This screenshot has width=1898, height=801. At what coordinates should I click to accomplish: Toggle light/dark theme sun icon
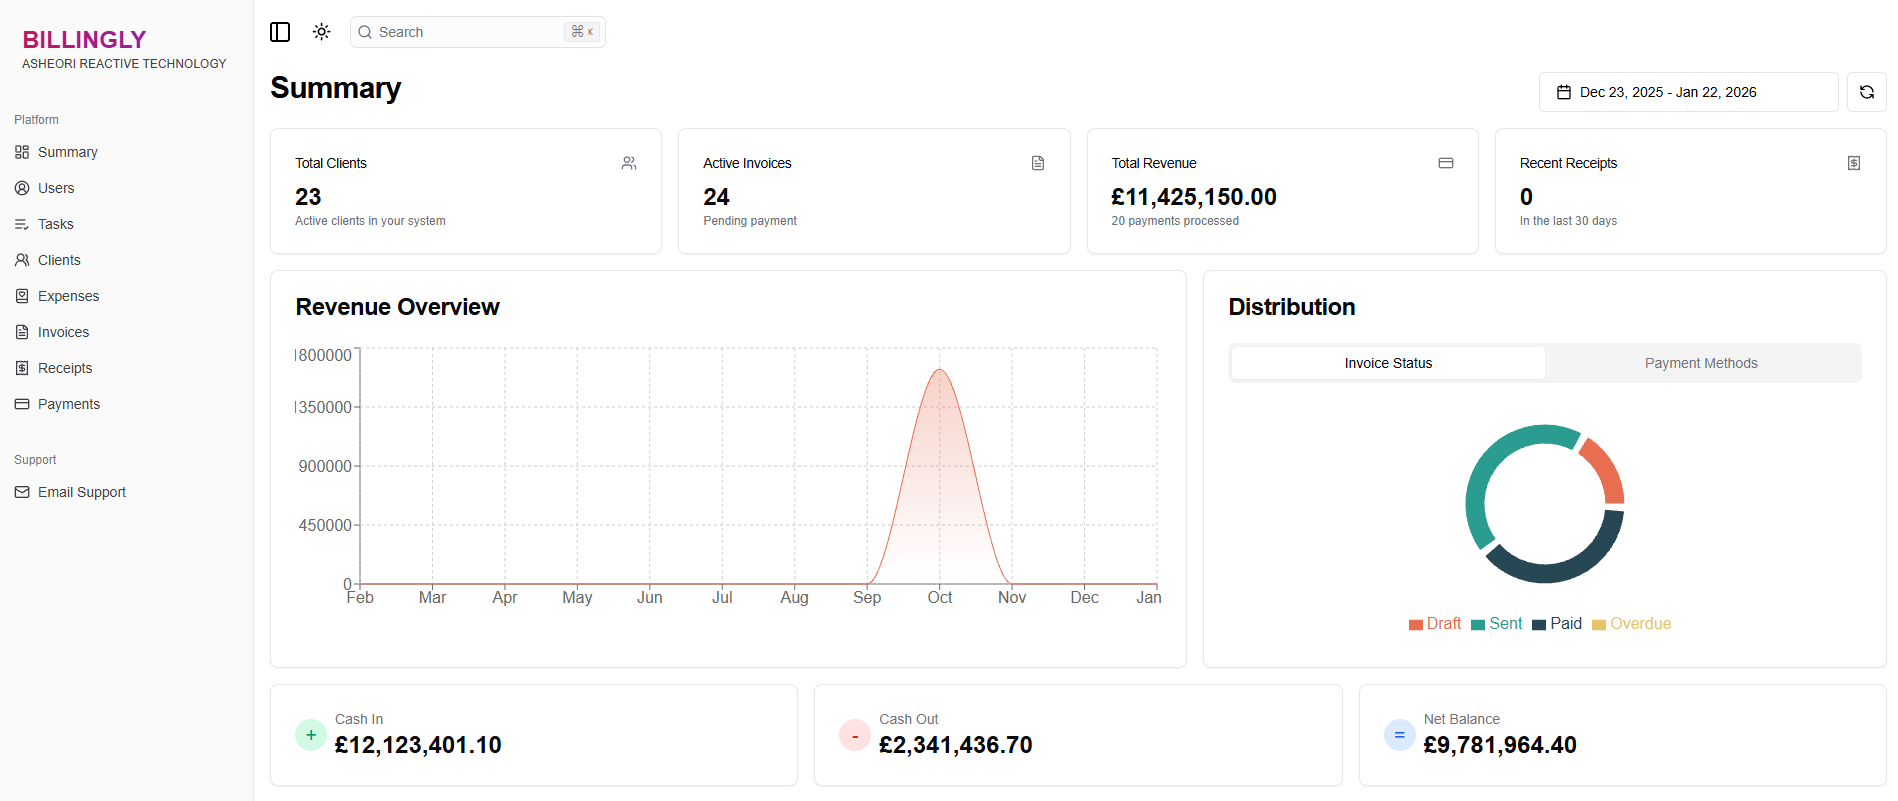click(321, 32)
